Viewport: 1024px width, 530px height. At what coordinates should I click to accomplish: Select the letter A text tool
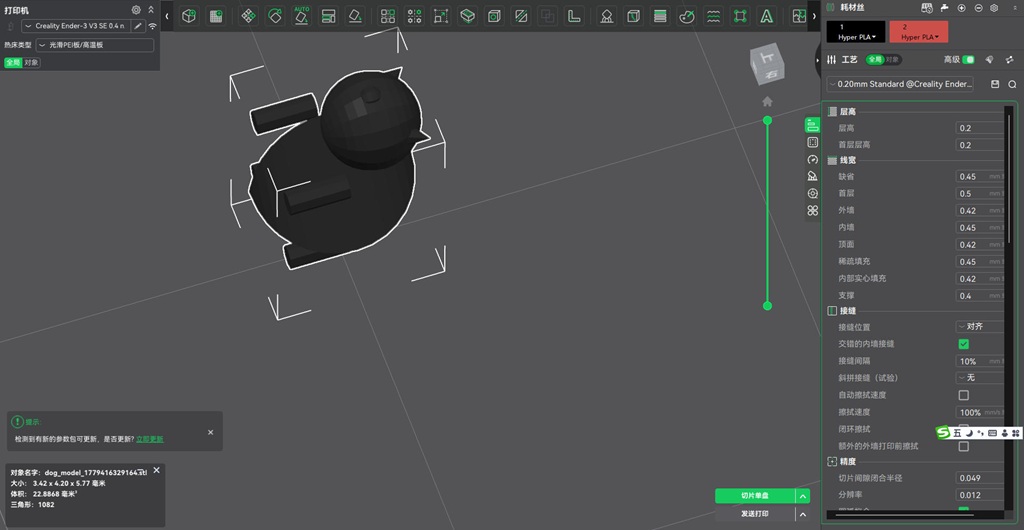coord(768,16)
